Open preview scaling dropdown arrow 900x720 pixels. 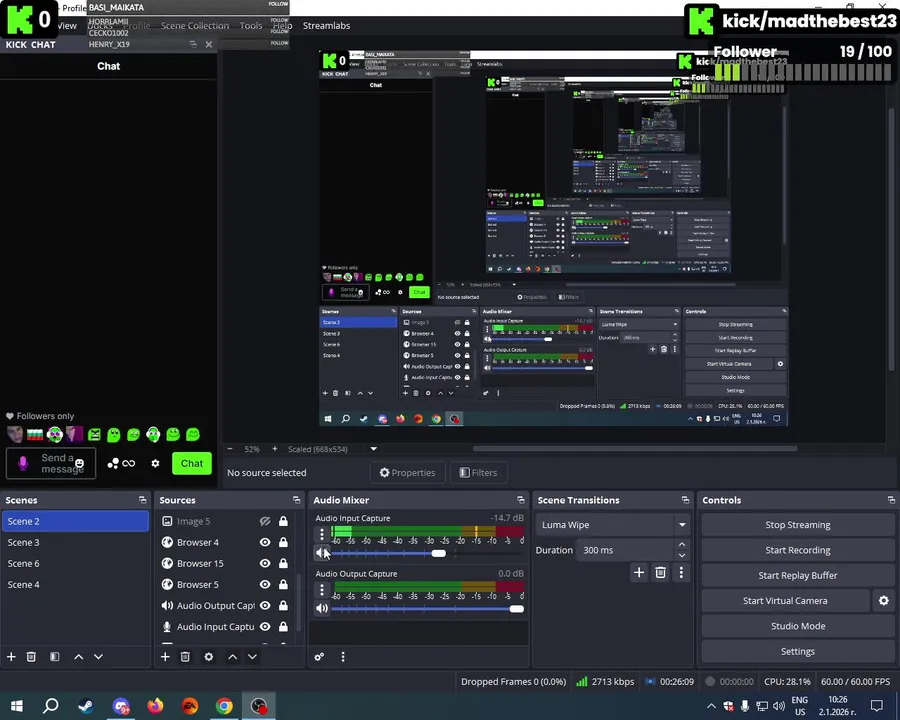[374, 449]
